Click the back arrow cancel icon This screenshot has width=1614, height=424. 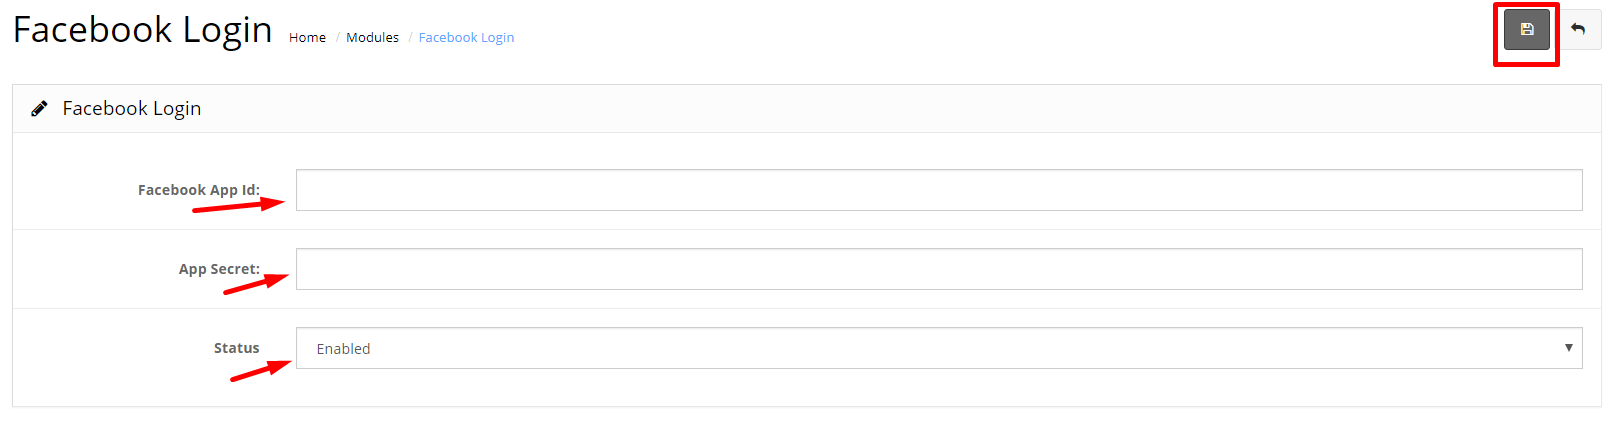pos(1578,29)
